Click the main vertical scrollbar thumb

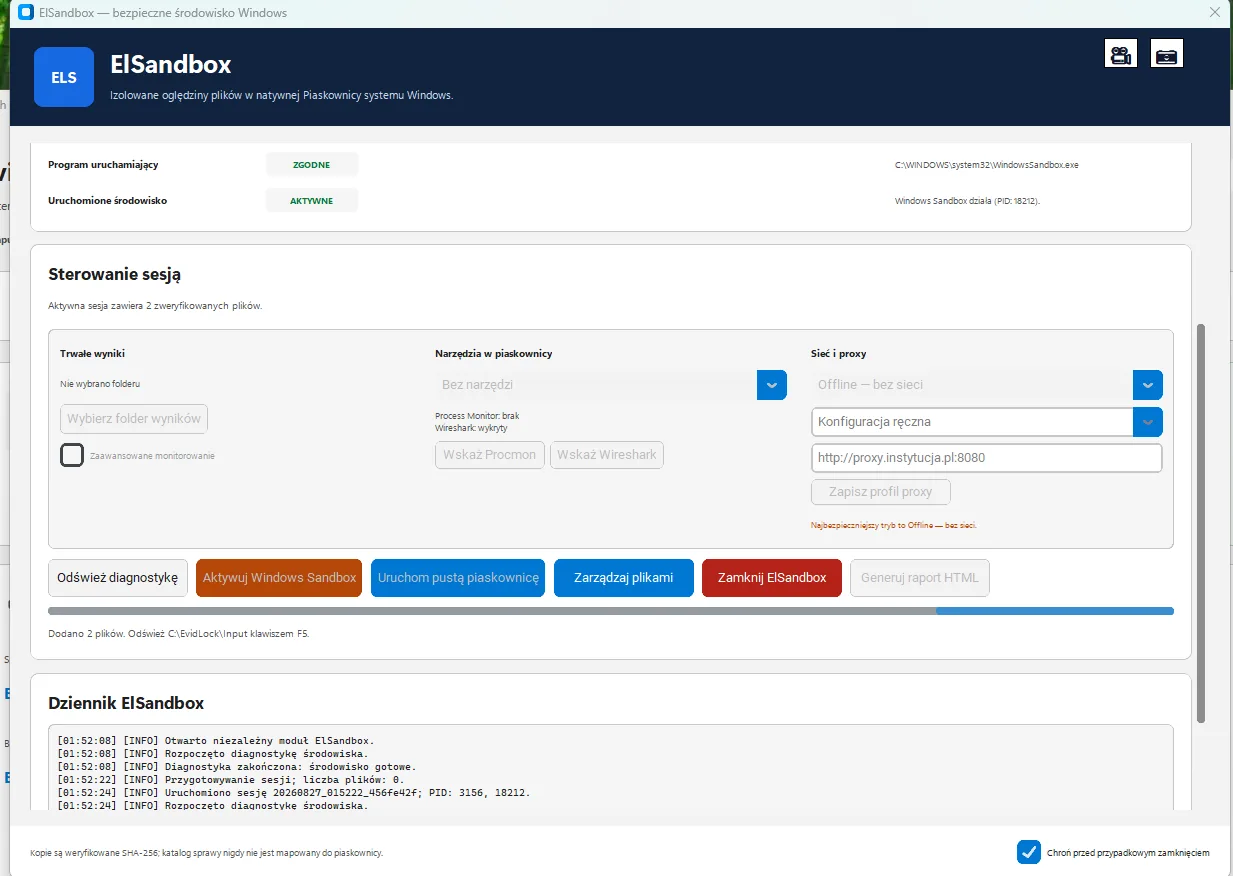1201,522
